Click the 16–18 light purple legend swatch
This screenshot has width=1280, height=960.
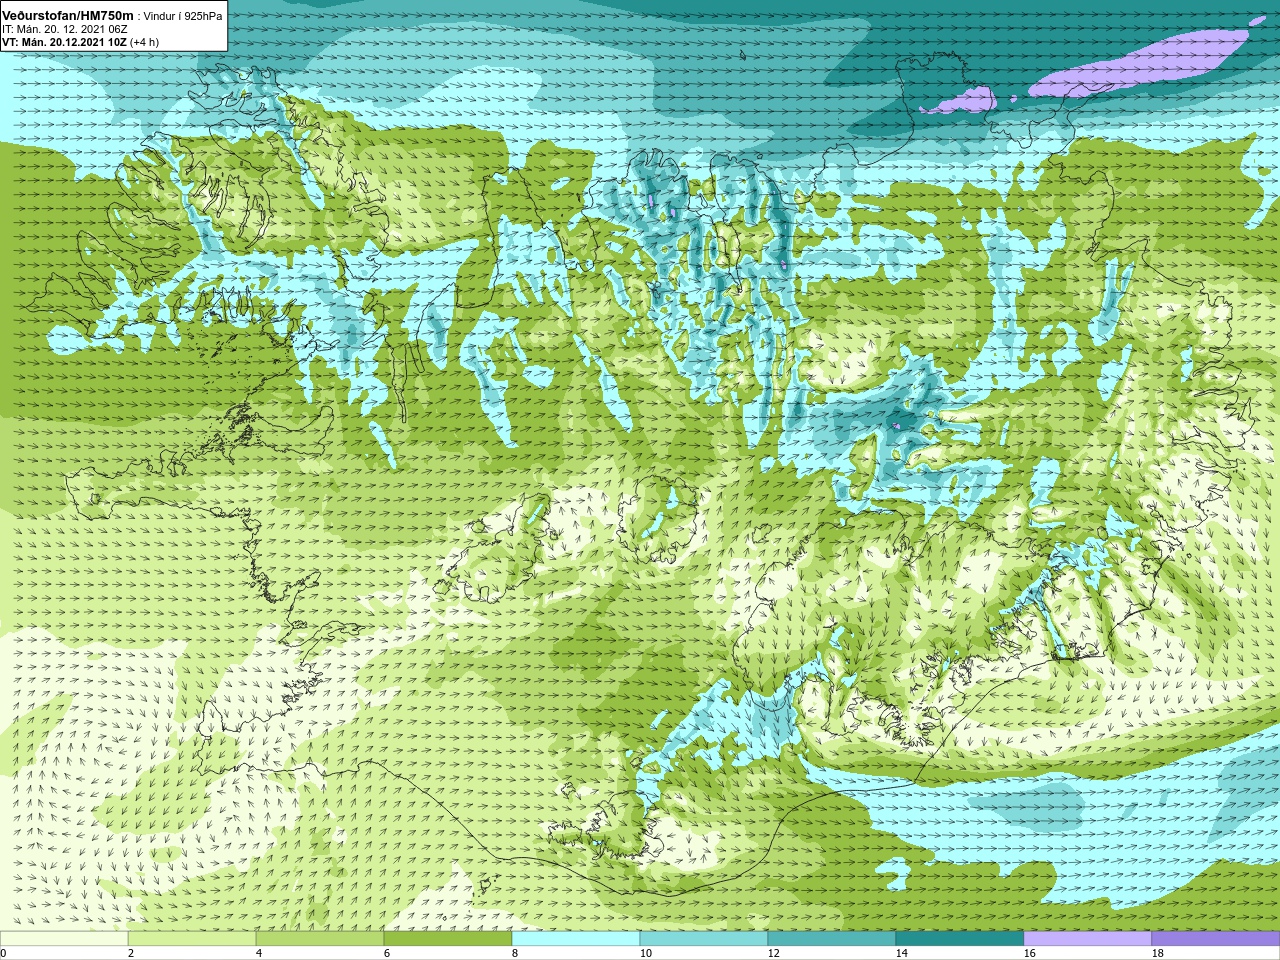[1088, 939]
